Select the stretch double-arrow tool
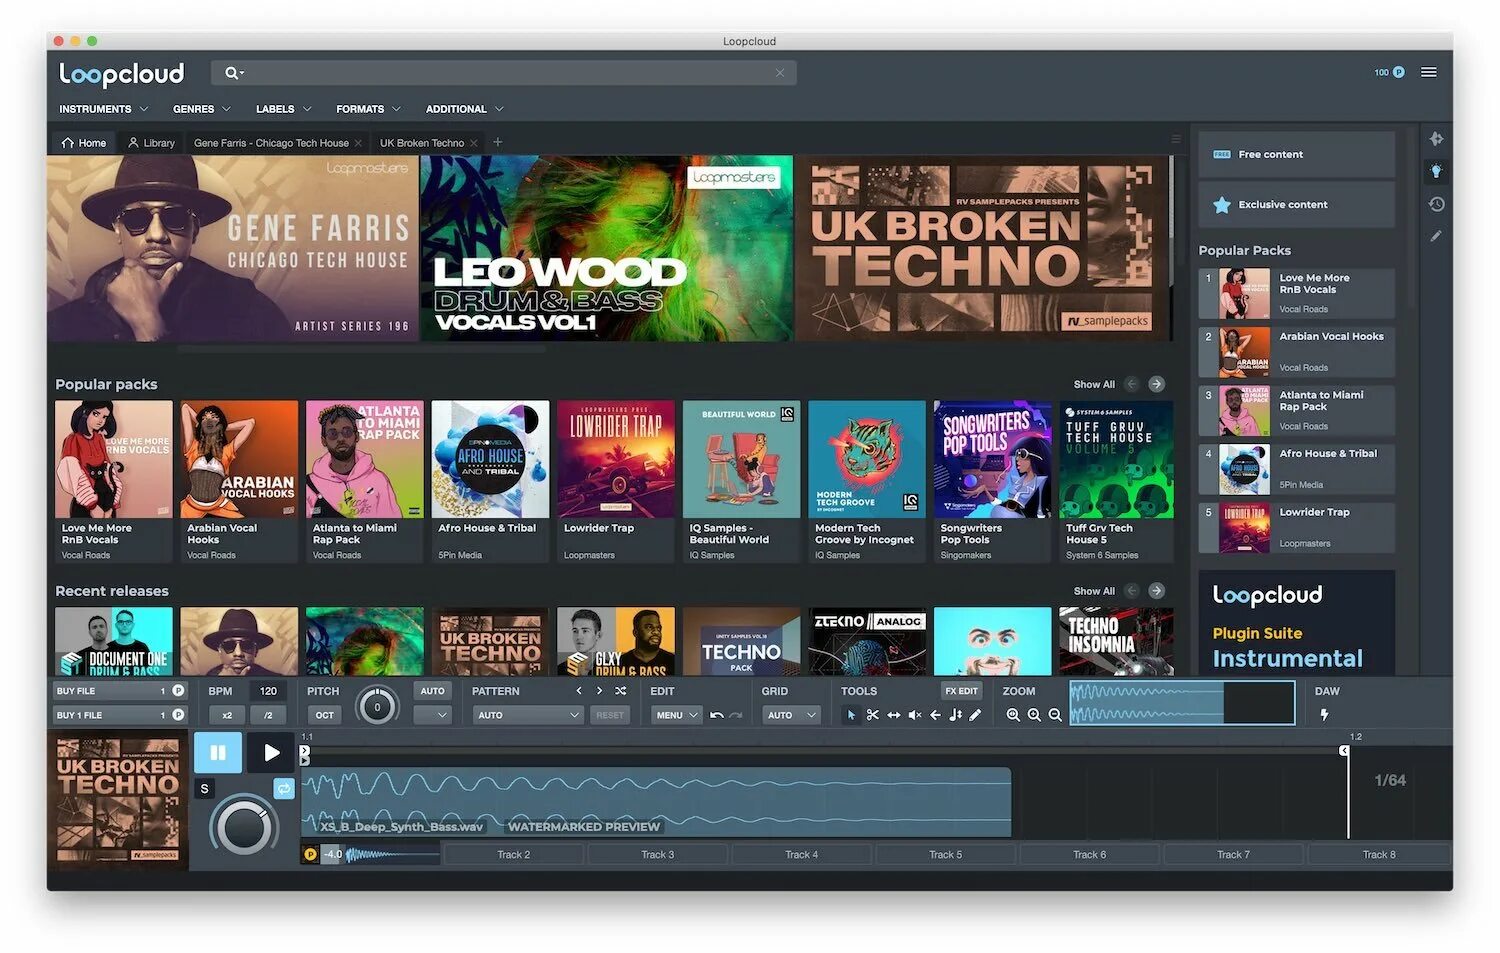This screenshot has height=953, width=1500. pyautogui.click(x=893, y=715)
